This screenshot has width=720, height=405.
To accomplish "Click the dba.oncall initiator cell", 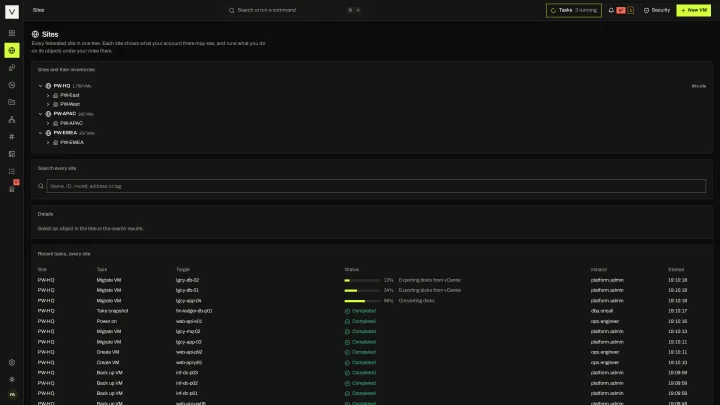I will 602,311.
